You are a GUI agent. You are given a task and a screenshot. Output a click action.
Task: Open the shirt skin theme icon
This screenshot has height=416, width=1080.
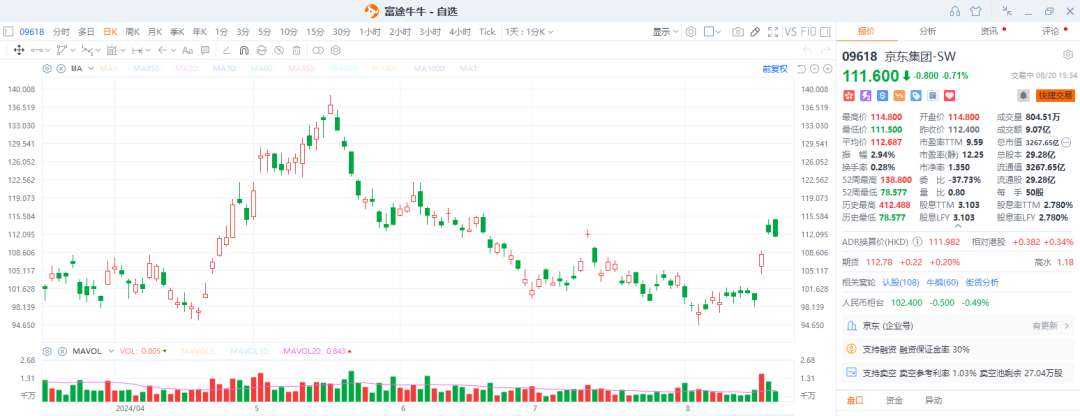tap(975, 10)
